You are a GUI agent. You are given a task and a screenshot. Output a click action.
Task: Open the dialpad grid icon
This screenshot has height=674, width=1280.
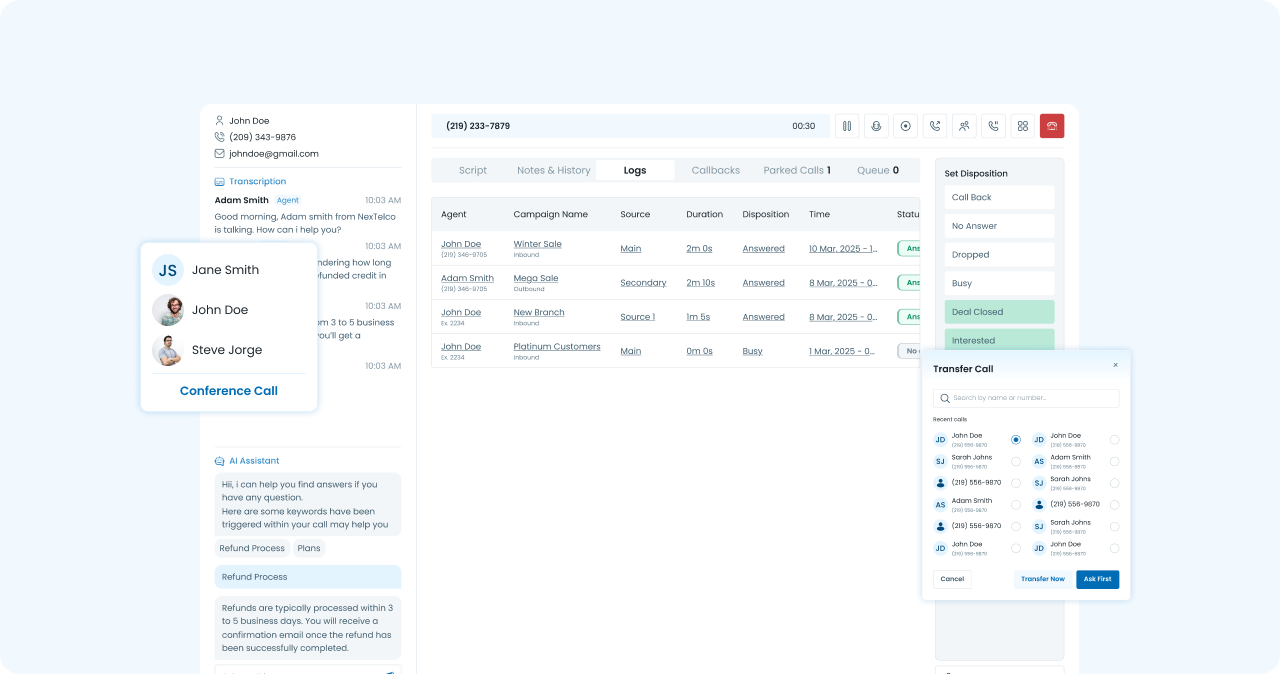coord(1022,126)
